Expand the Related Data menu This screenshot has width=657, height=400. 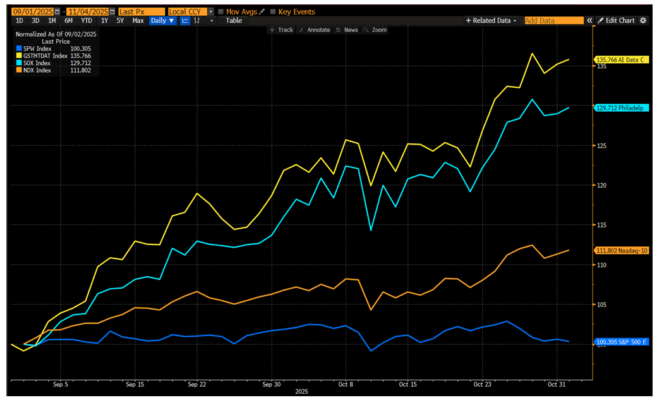(492, 20)
